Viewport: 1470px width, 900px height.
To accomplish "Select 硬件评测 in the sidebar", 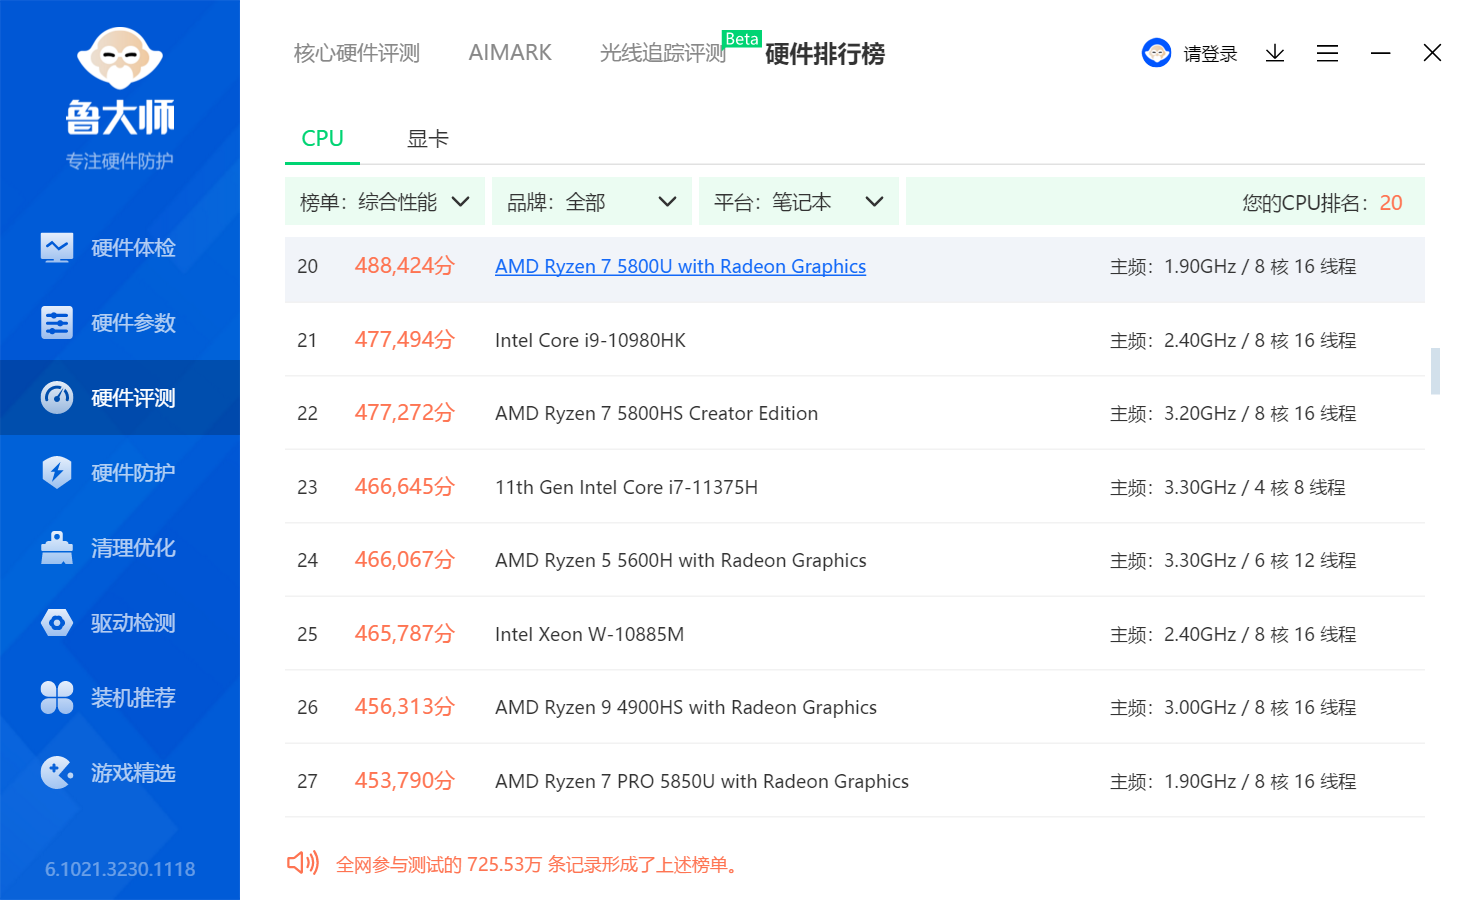I will pyautogui.click(x=120, y=397).
